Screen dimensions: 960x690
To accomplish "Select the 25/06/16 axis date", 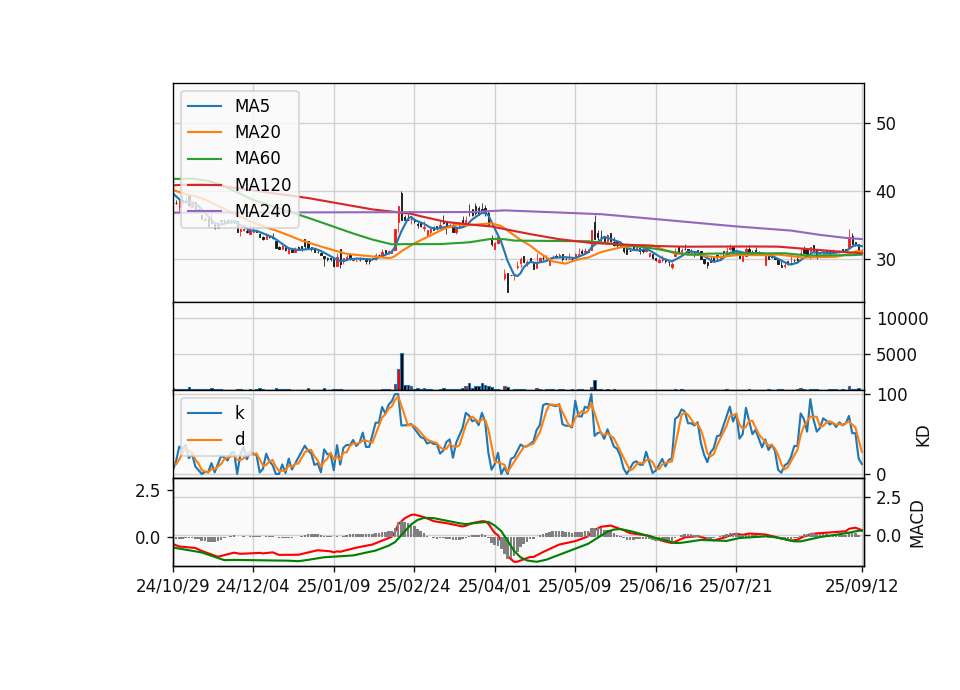I will coord(656,587).
